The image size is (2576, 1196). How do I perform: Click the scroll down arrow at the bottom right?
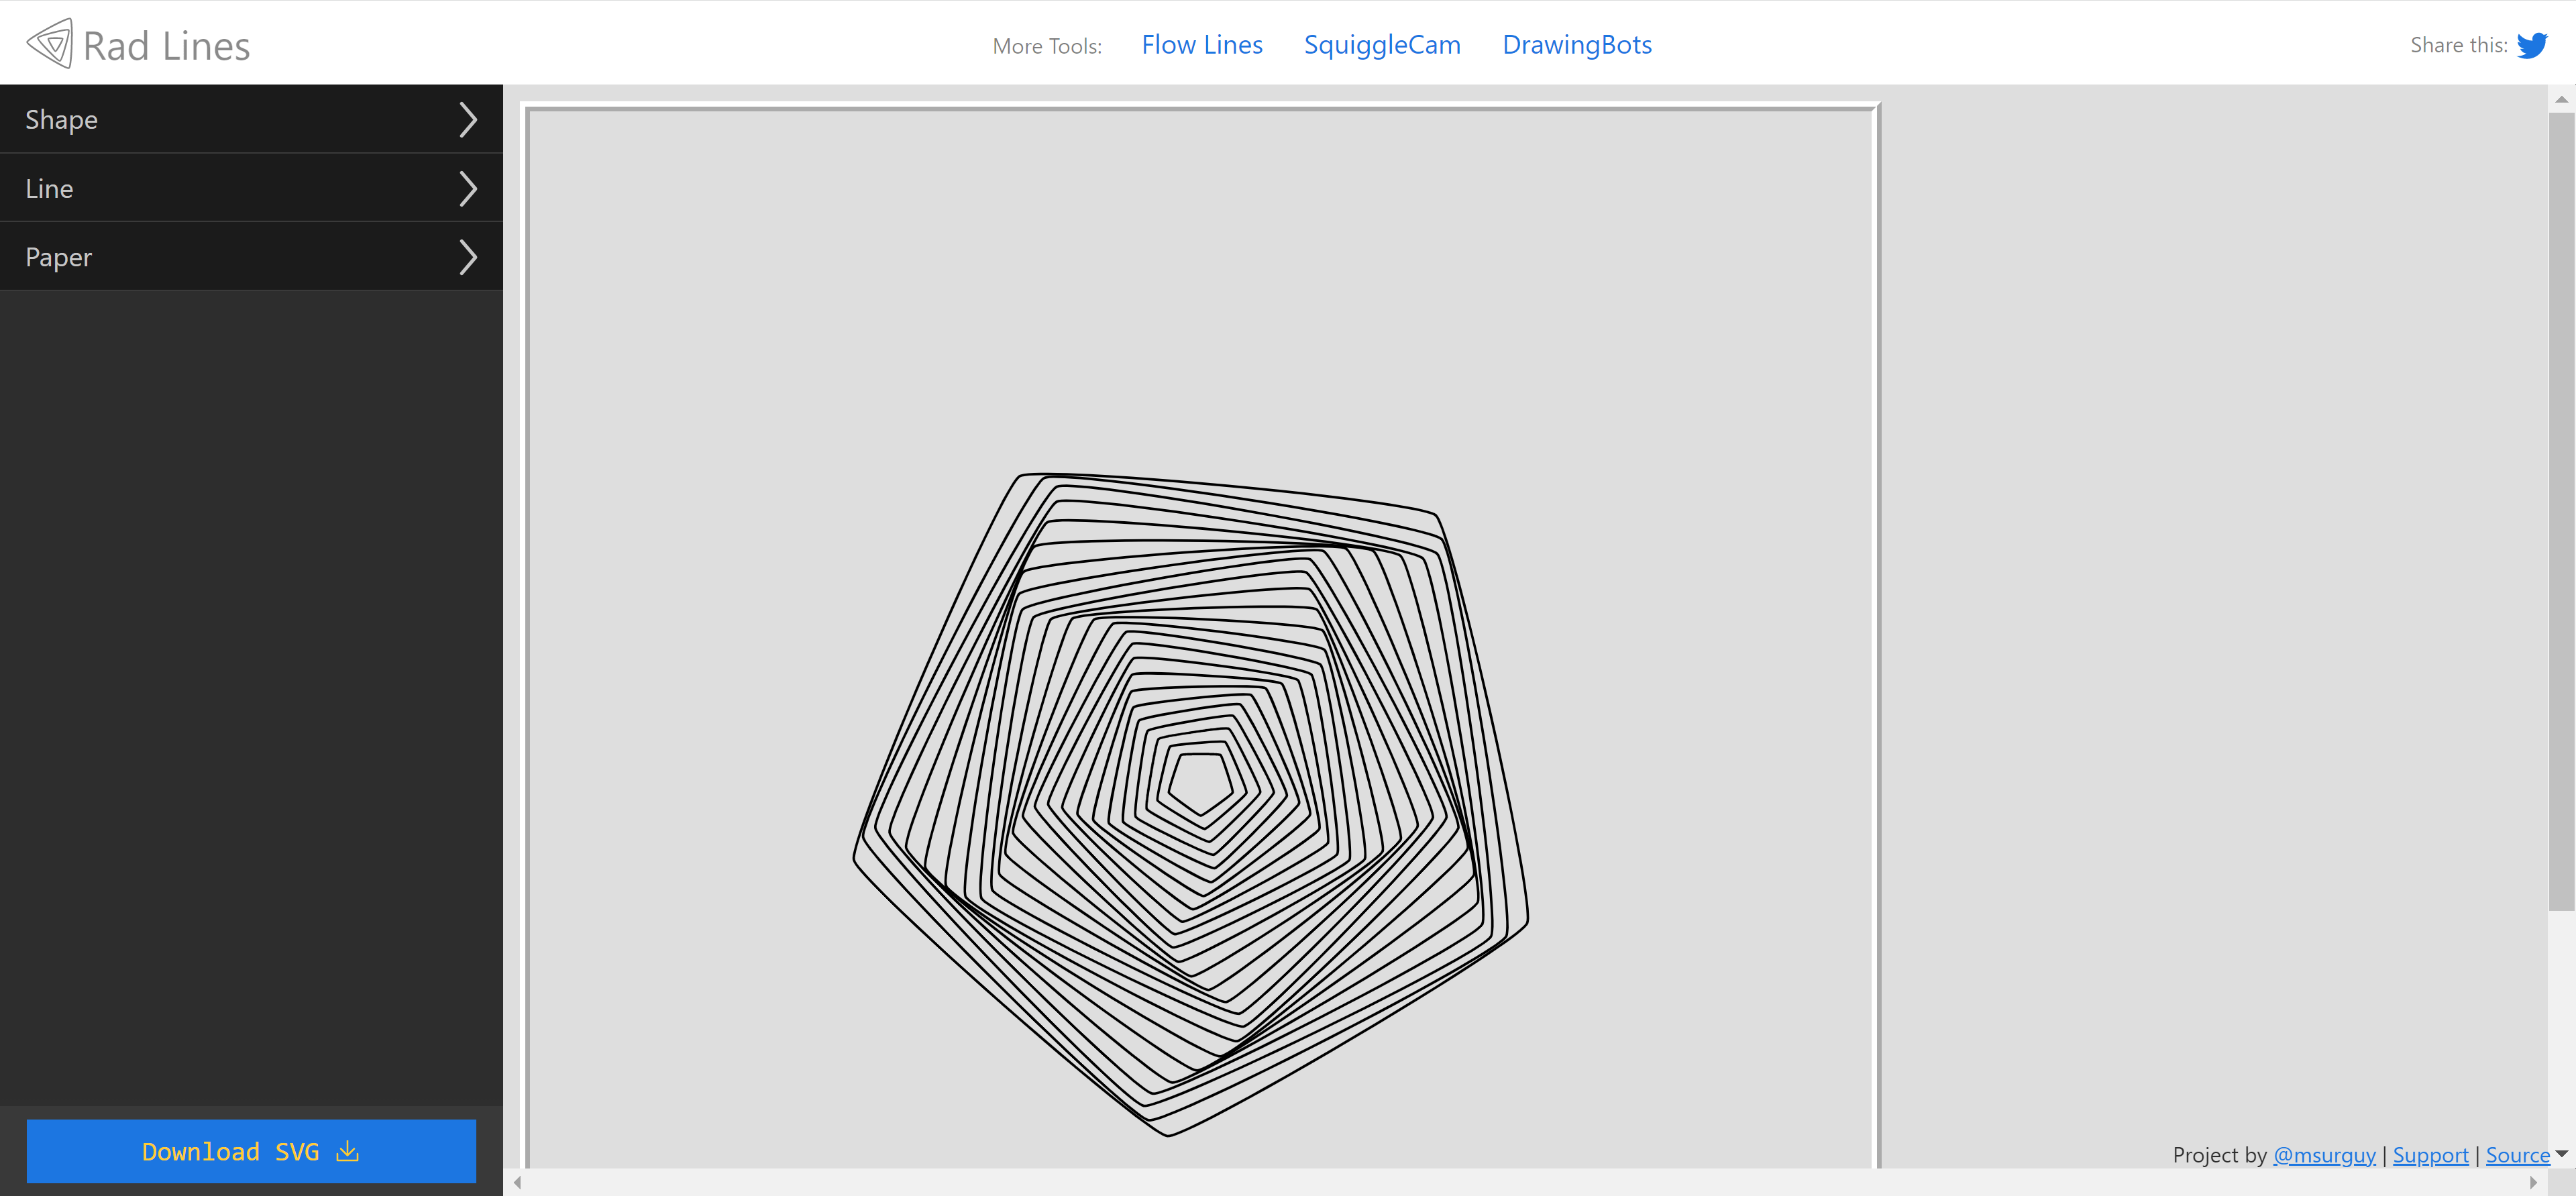click(2561, 1154)
